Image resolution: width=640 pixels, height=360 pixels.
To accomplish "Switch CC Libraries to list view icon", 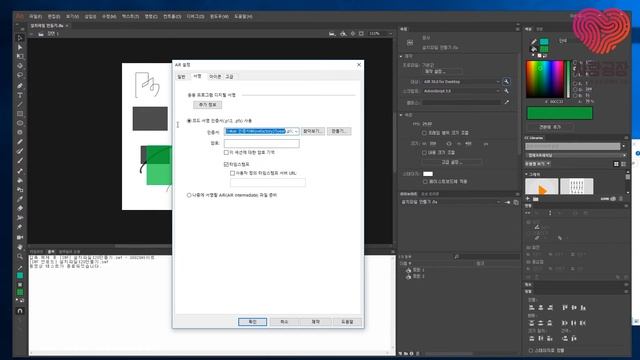I will pos(623,164).
